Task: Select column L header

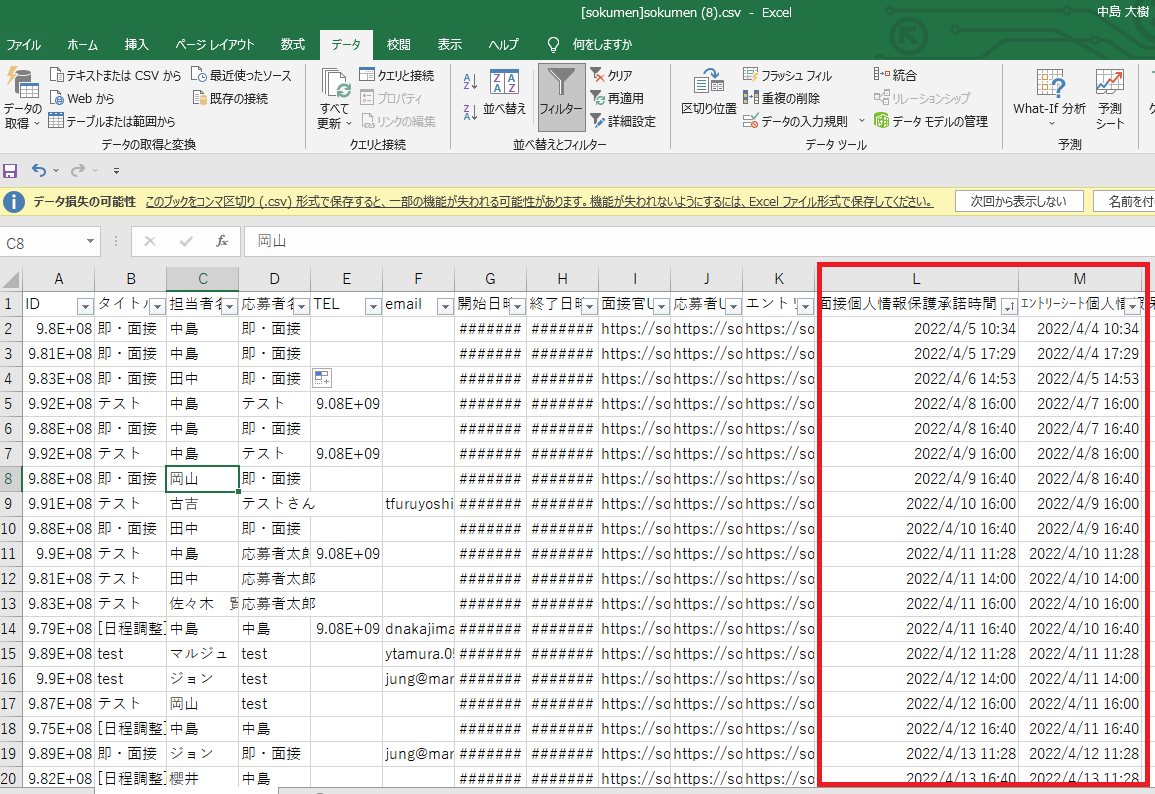Action: [917, 279]
